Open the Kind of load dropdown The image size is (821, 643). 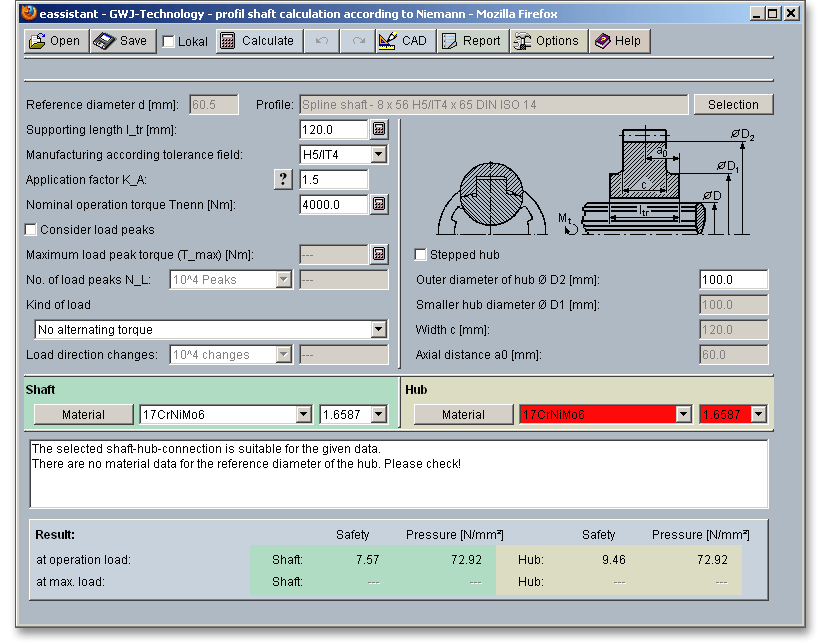[378, 329]
